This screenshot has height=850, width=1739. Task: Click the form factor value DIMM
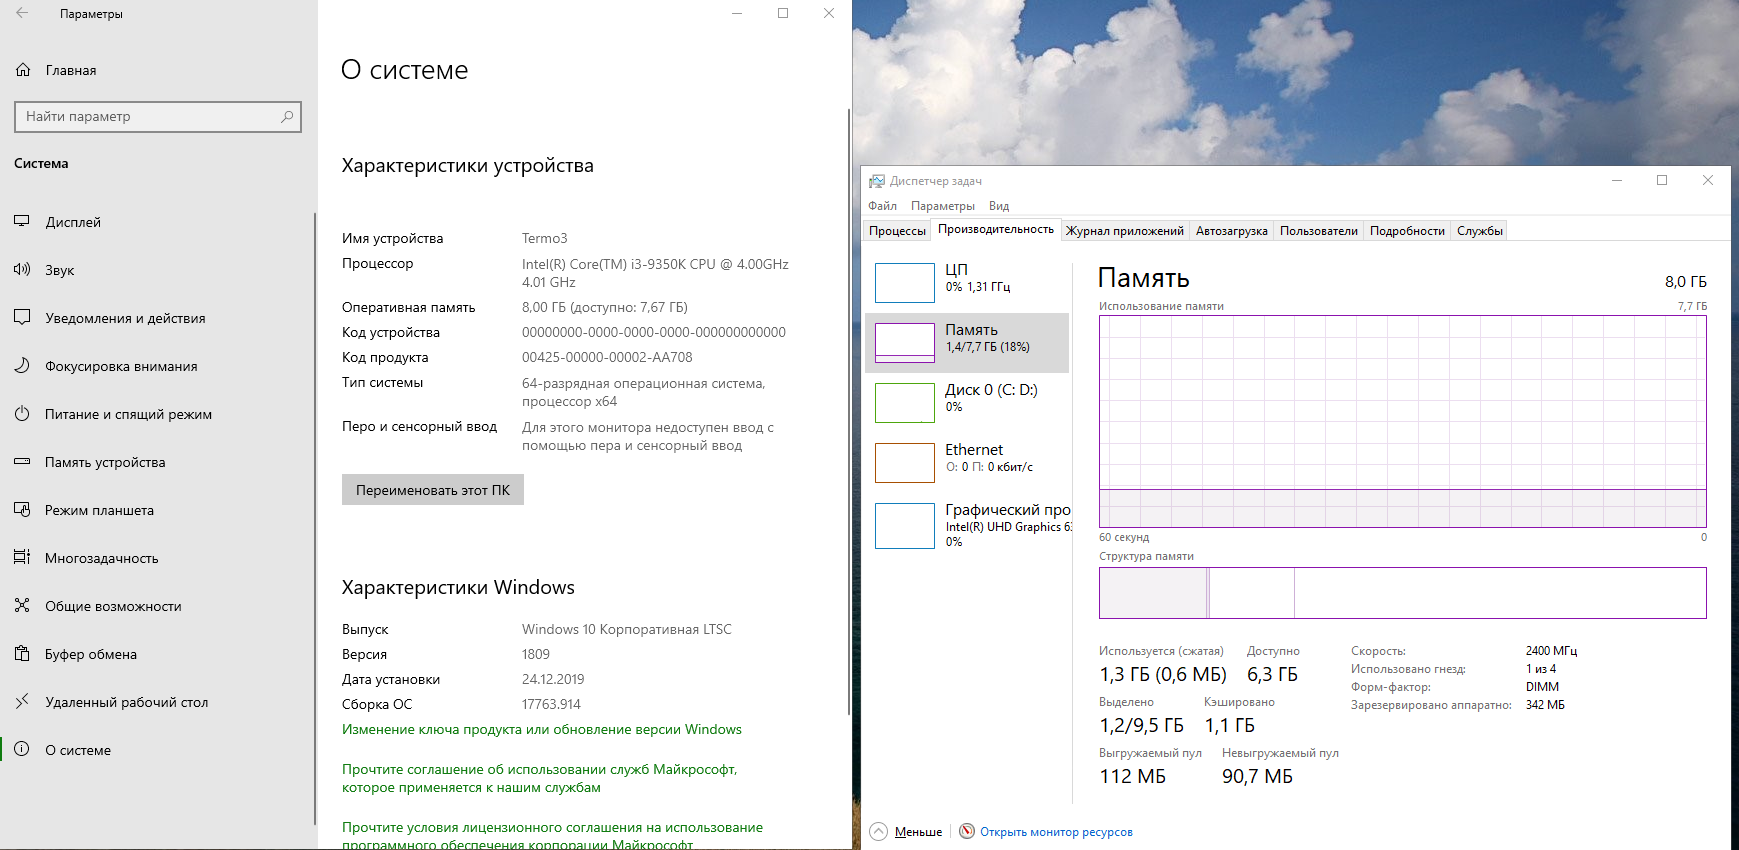[1542, 687]
